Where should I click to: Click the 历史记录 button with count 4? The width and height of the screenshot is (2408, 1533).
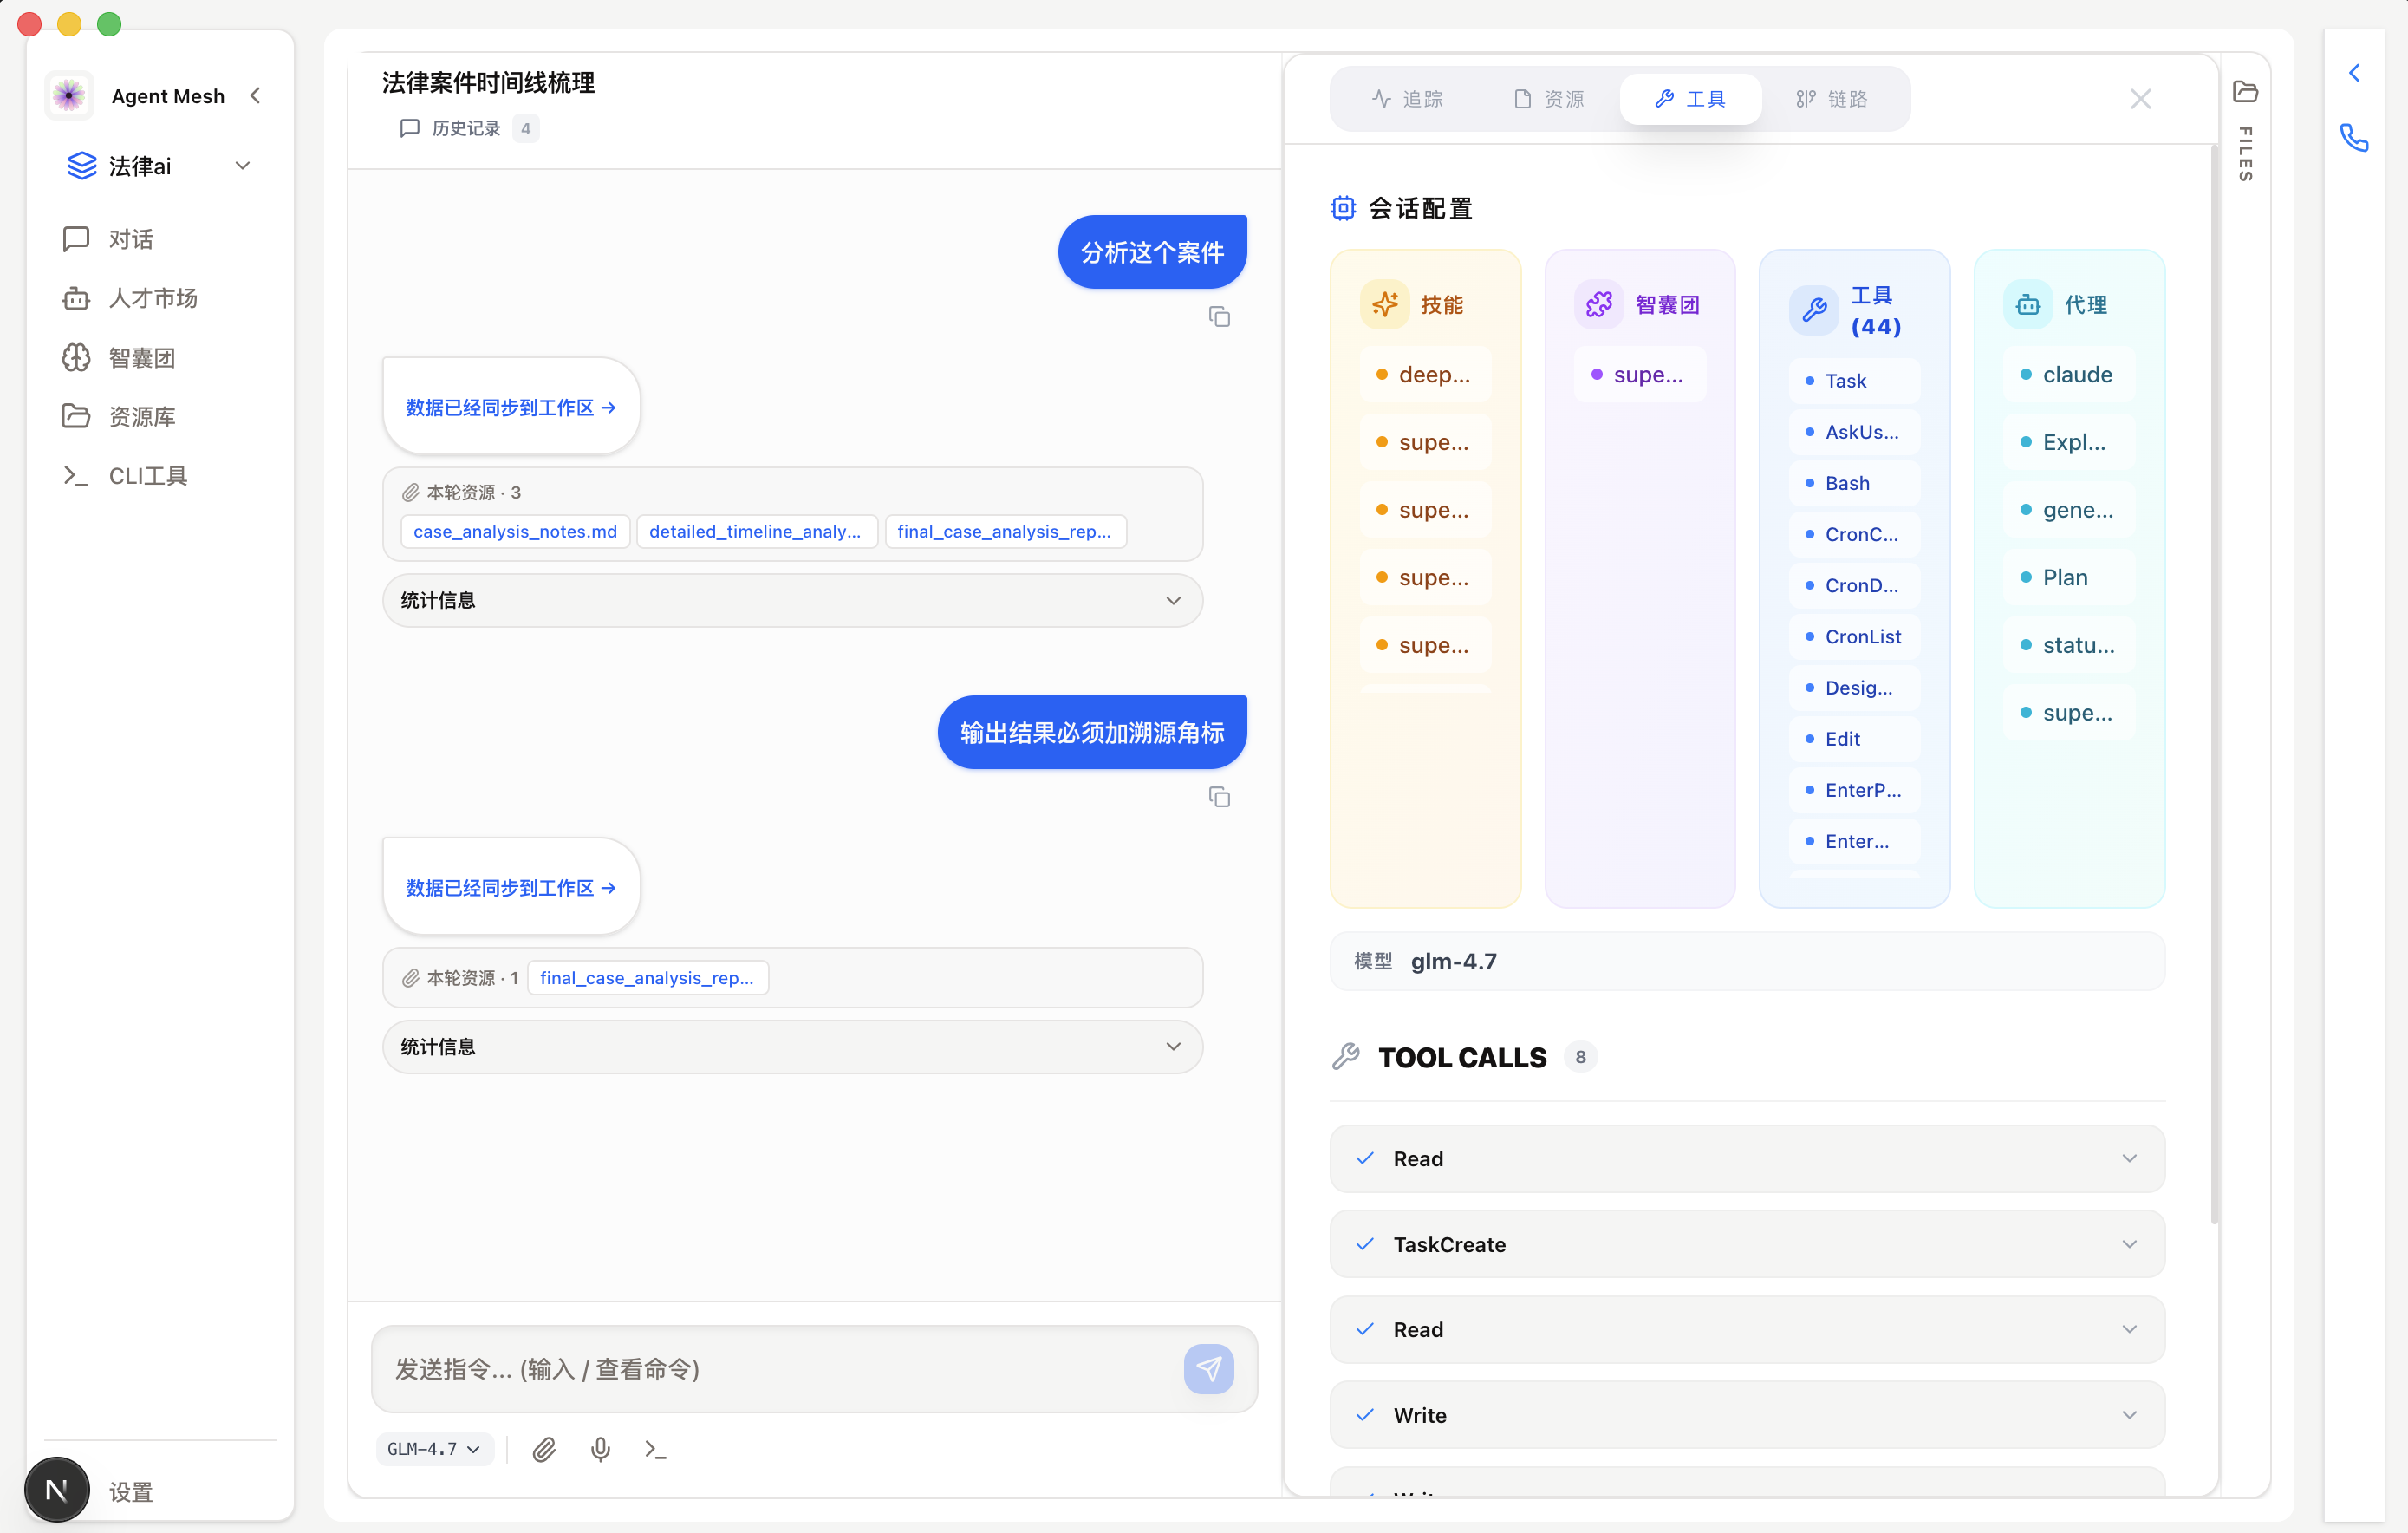[468, 128]
